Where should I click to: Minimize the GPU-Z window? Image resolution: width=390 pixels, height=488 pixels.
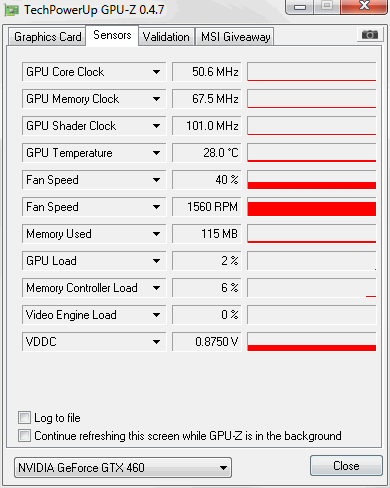(300, 6)
